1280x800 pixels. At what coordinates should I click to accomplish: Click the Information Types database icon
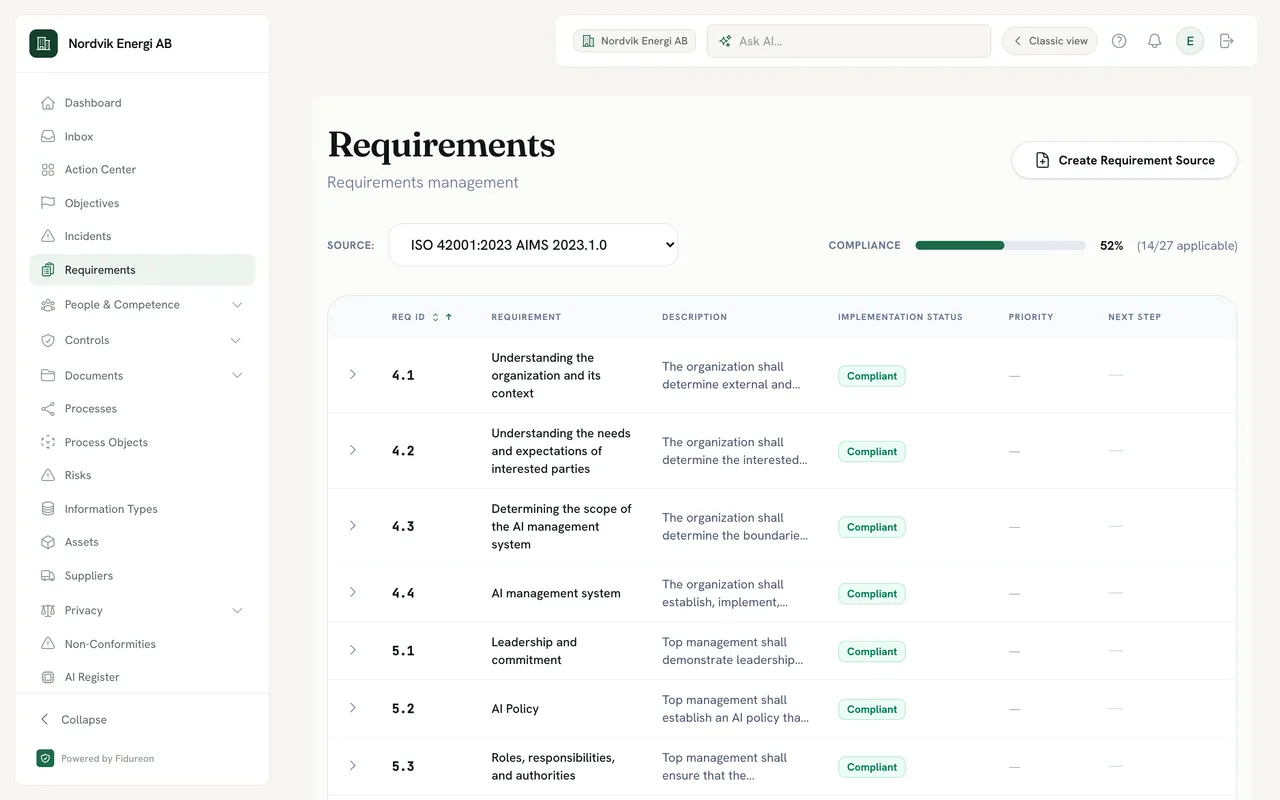click(47, 509)
